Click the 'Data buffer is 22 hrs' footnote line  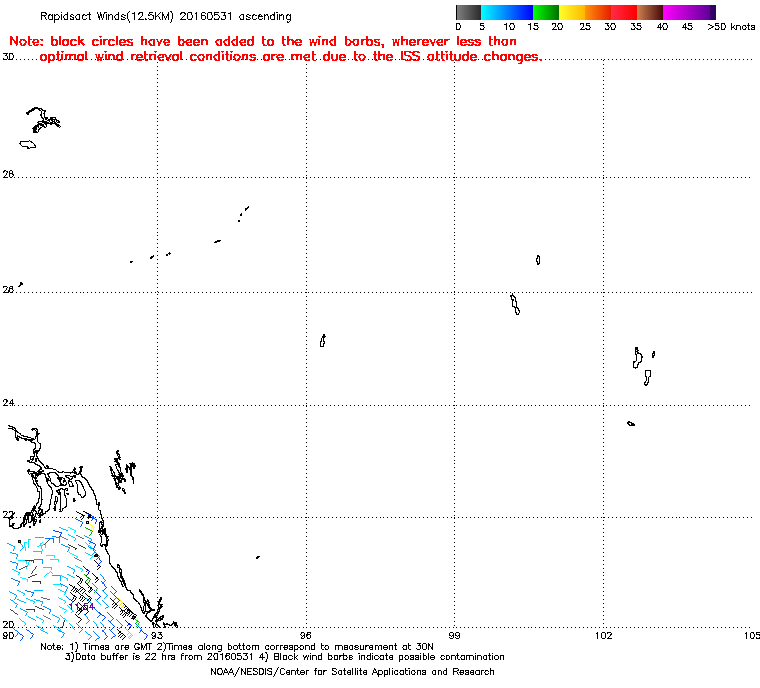click(285, 657)
